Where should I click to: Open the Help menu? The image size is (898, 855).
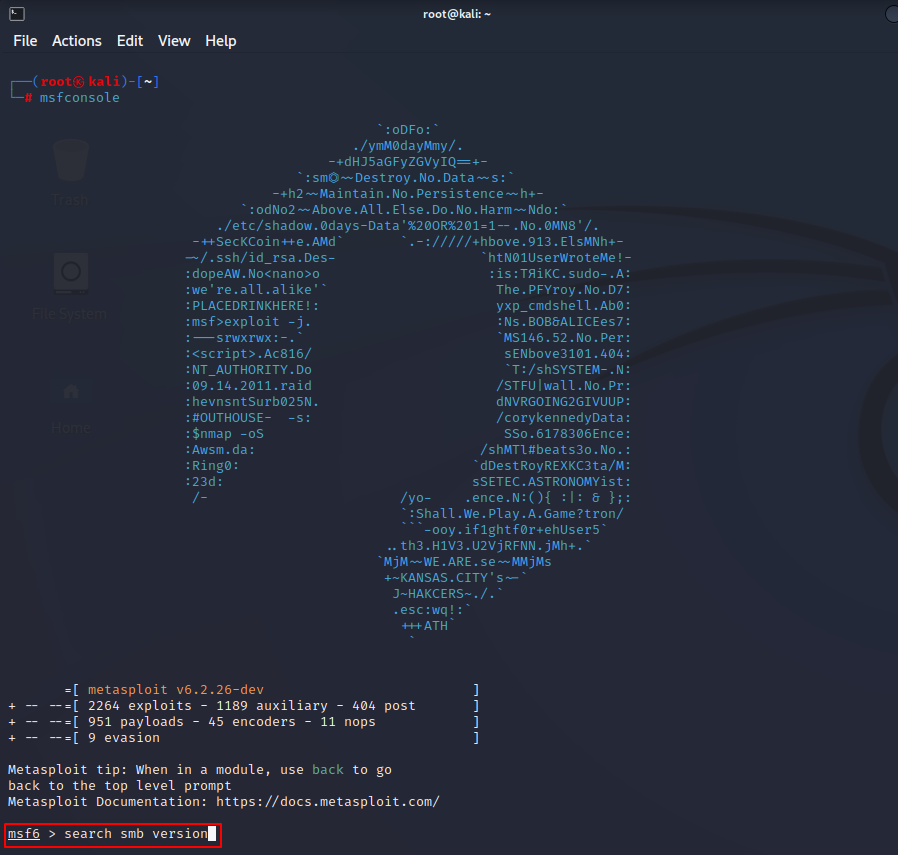coord(221,41)
